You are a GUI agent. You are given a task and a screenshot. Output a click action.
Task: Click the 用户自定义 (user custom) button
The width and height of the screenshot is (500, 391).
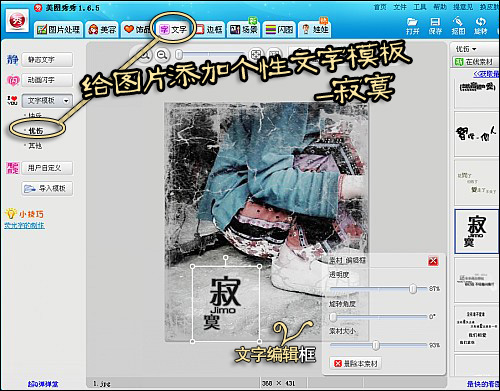click(47, 168)
